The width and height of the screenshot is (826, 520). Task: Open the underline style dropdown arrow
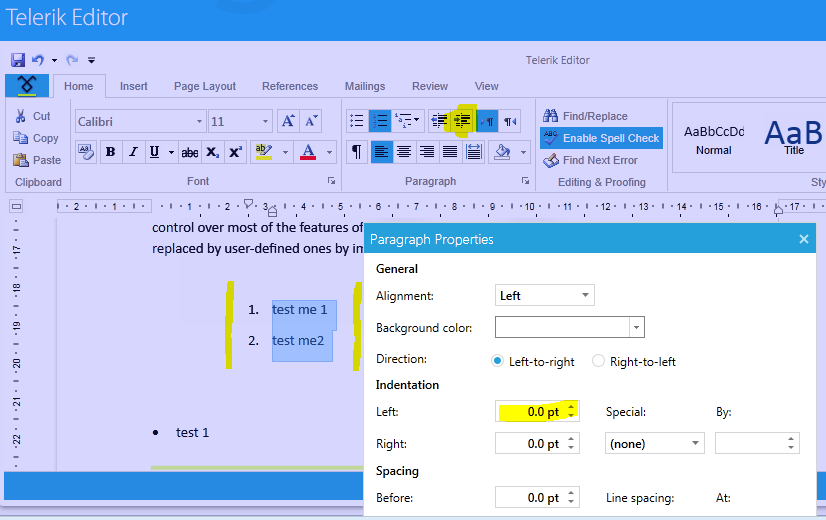[x=171, y=153]
